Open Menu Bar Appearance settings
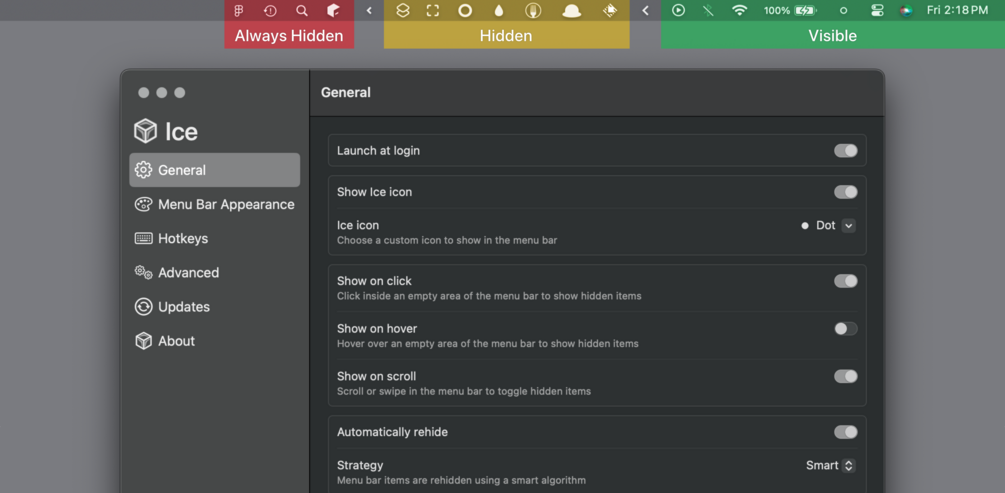This screenshot has width=1005, height=493. (x=215, y=205)
